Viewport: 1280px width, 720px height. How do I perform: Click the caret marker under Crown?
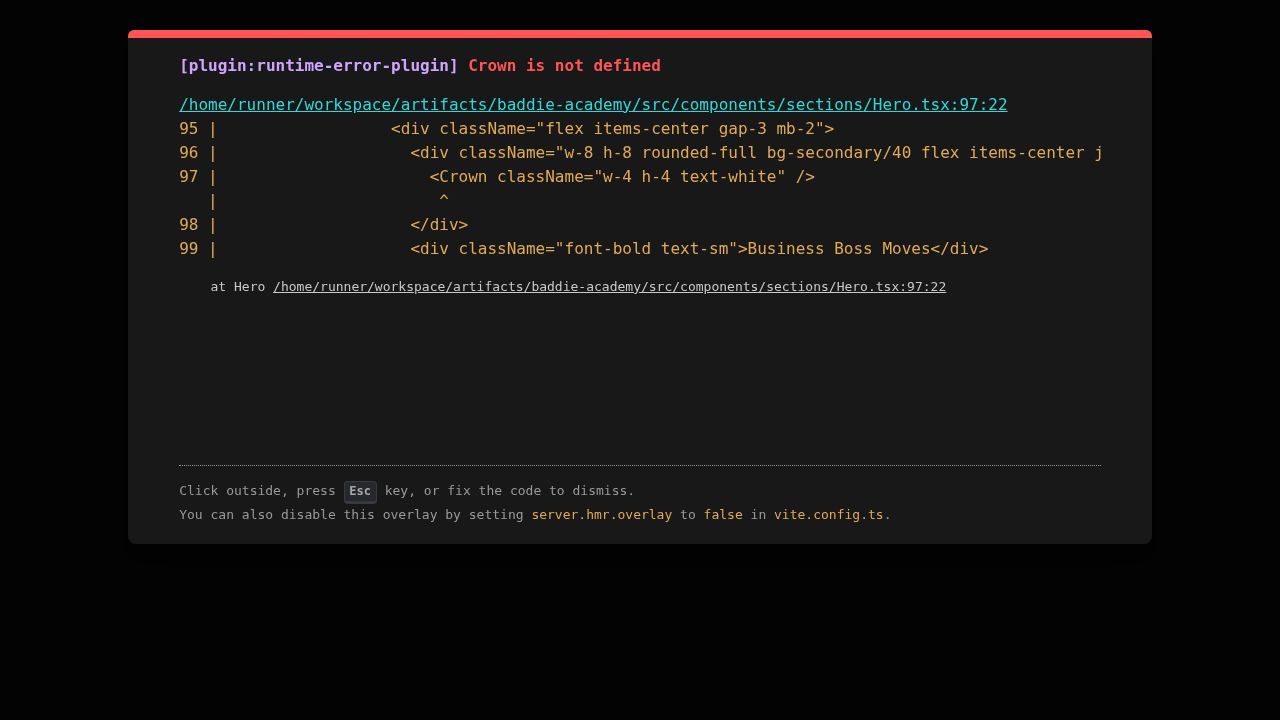pos(444,201)
